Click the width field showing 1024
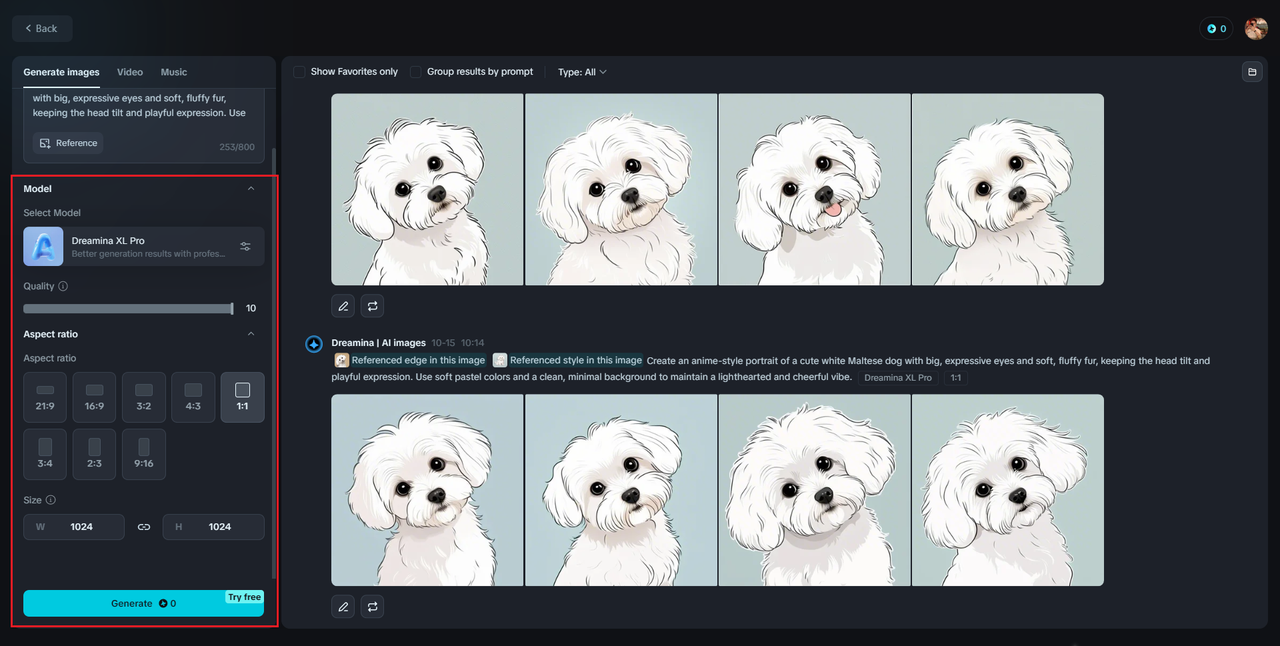 click(x=74, y=527)
